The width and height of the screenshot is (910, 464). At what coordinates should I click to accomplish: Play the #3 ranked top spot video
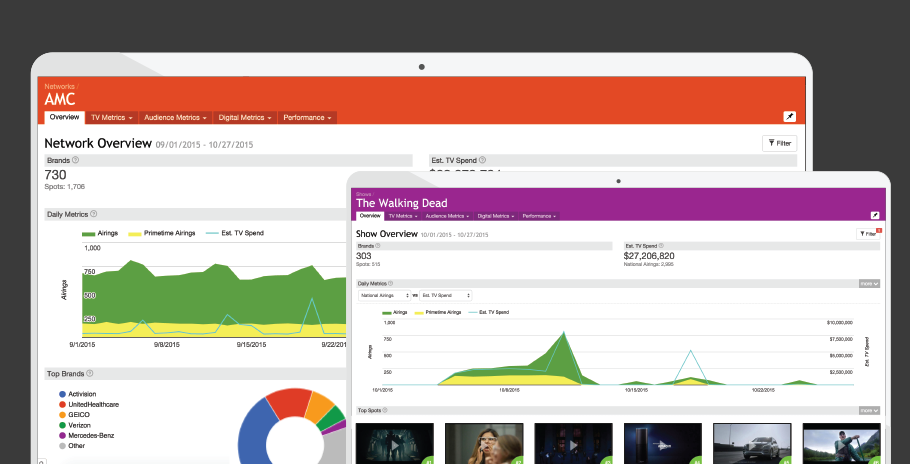(573, 444)
